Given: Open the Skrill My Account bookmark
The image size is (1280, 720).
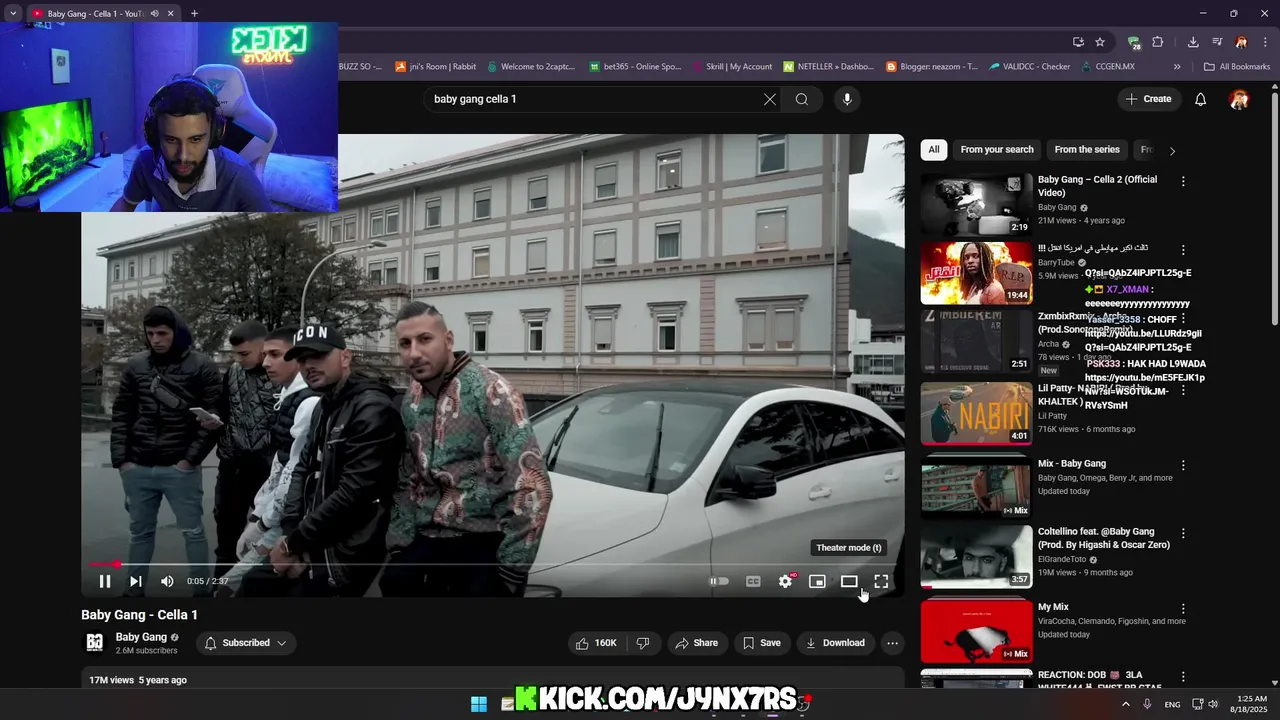Looking at the screenshot, I should (x=732, y=67).
